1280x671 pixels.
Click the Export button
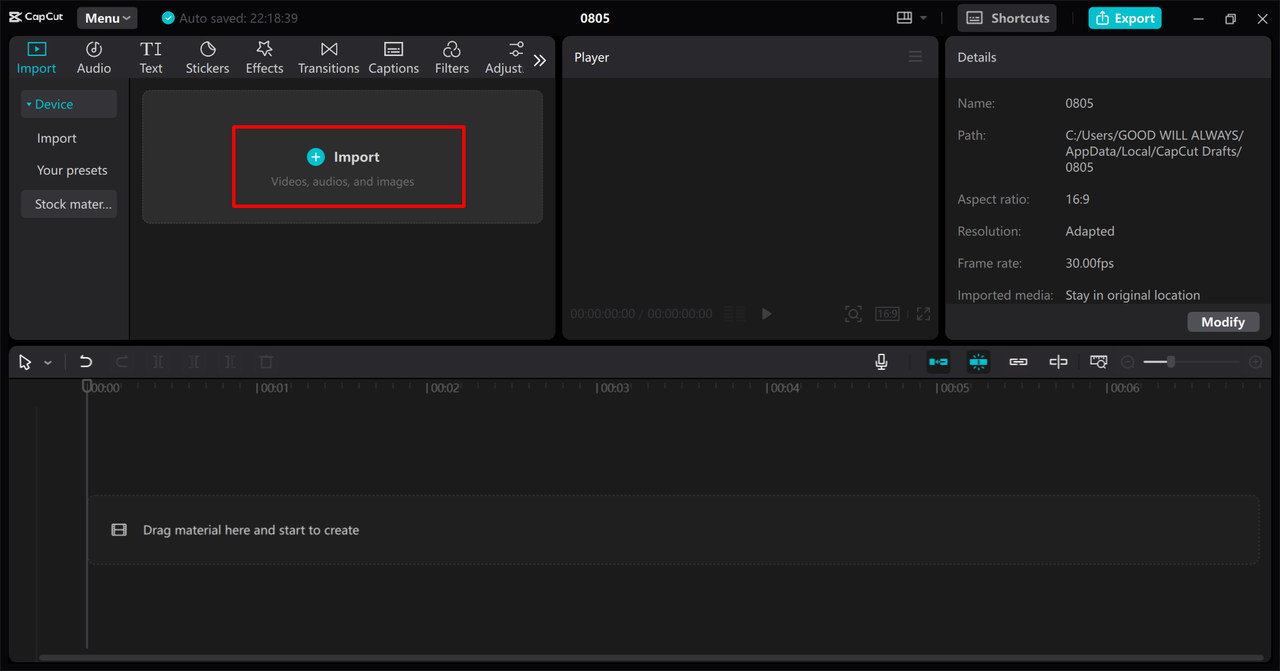click(1125, 18)
